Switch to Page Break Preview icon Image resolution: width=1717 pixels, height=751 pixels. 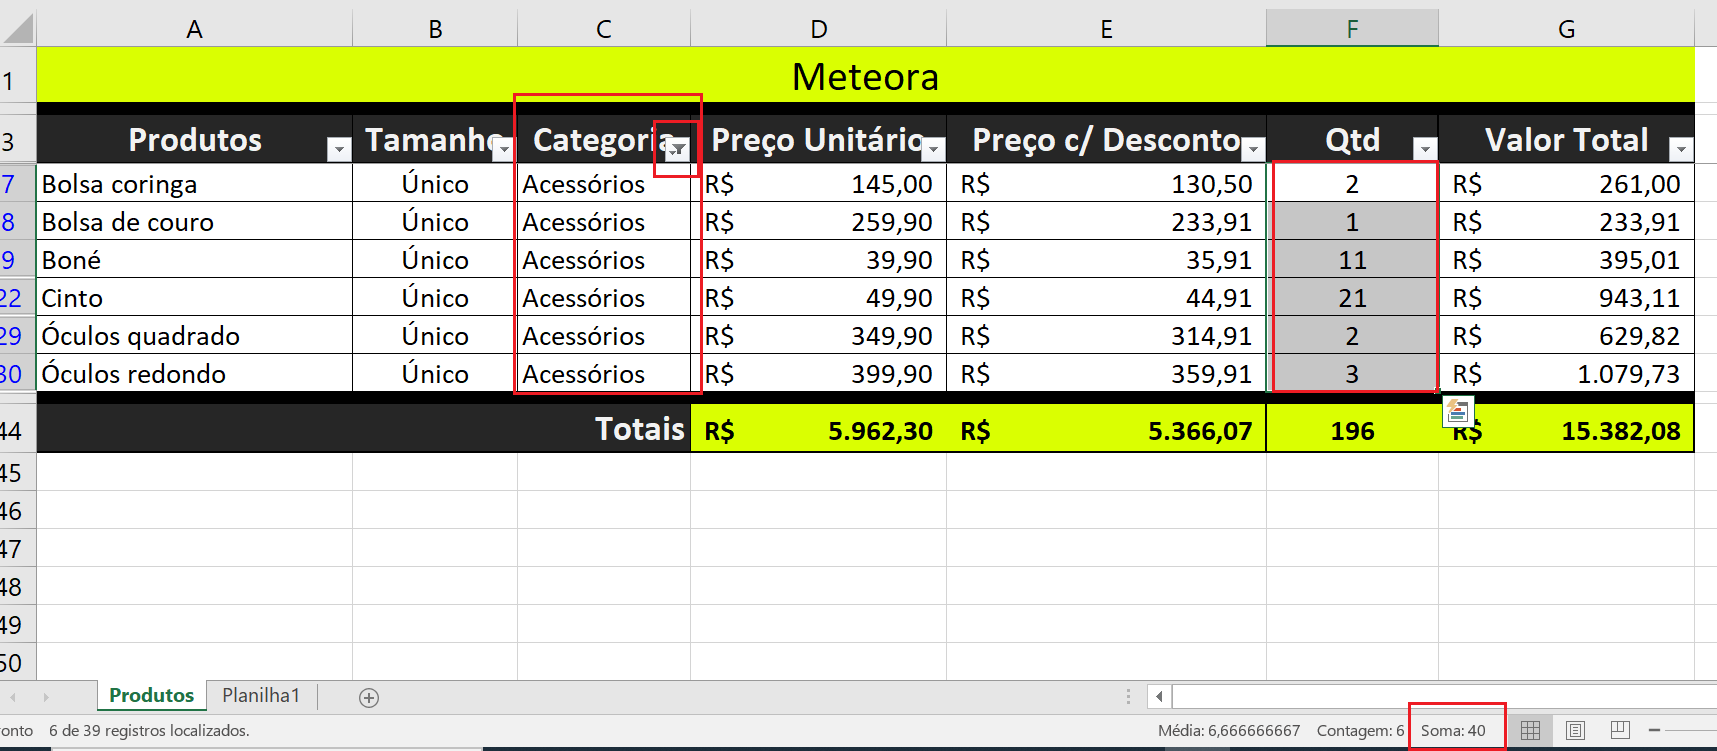pos(1620,731)
